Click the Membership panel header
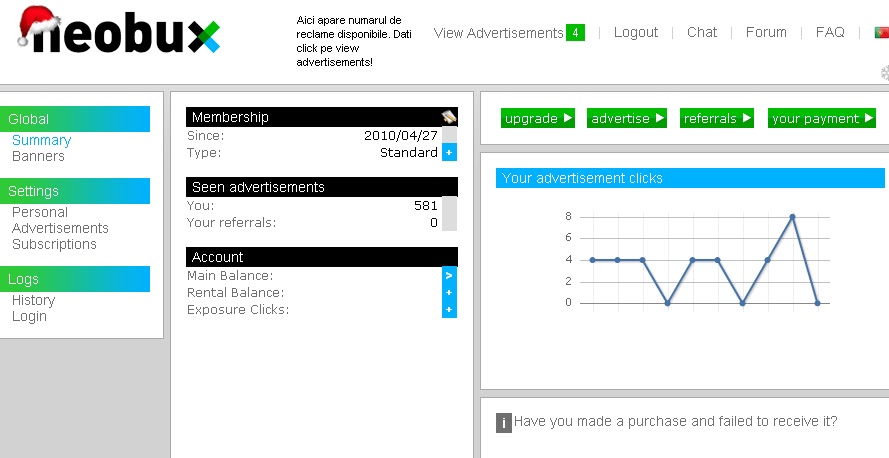Viewport: 889px width, 458px height. (x=321, y=117)
